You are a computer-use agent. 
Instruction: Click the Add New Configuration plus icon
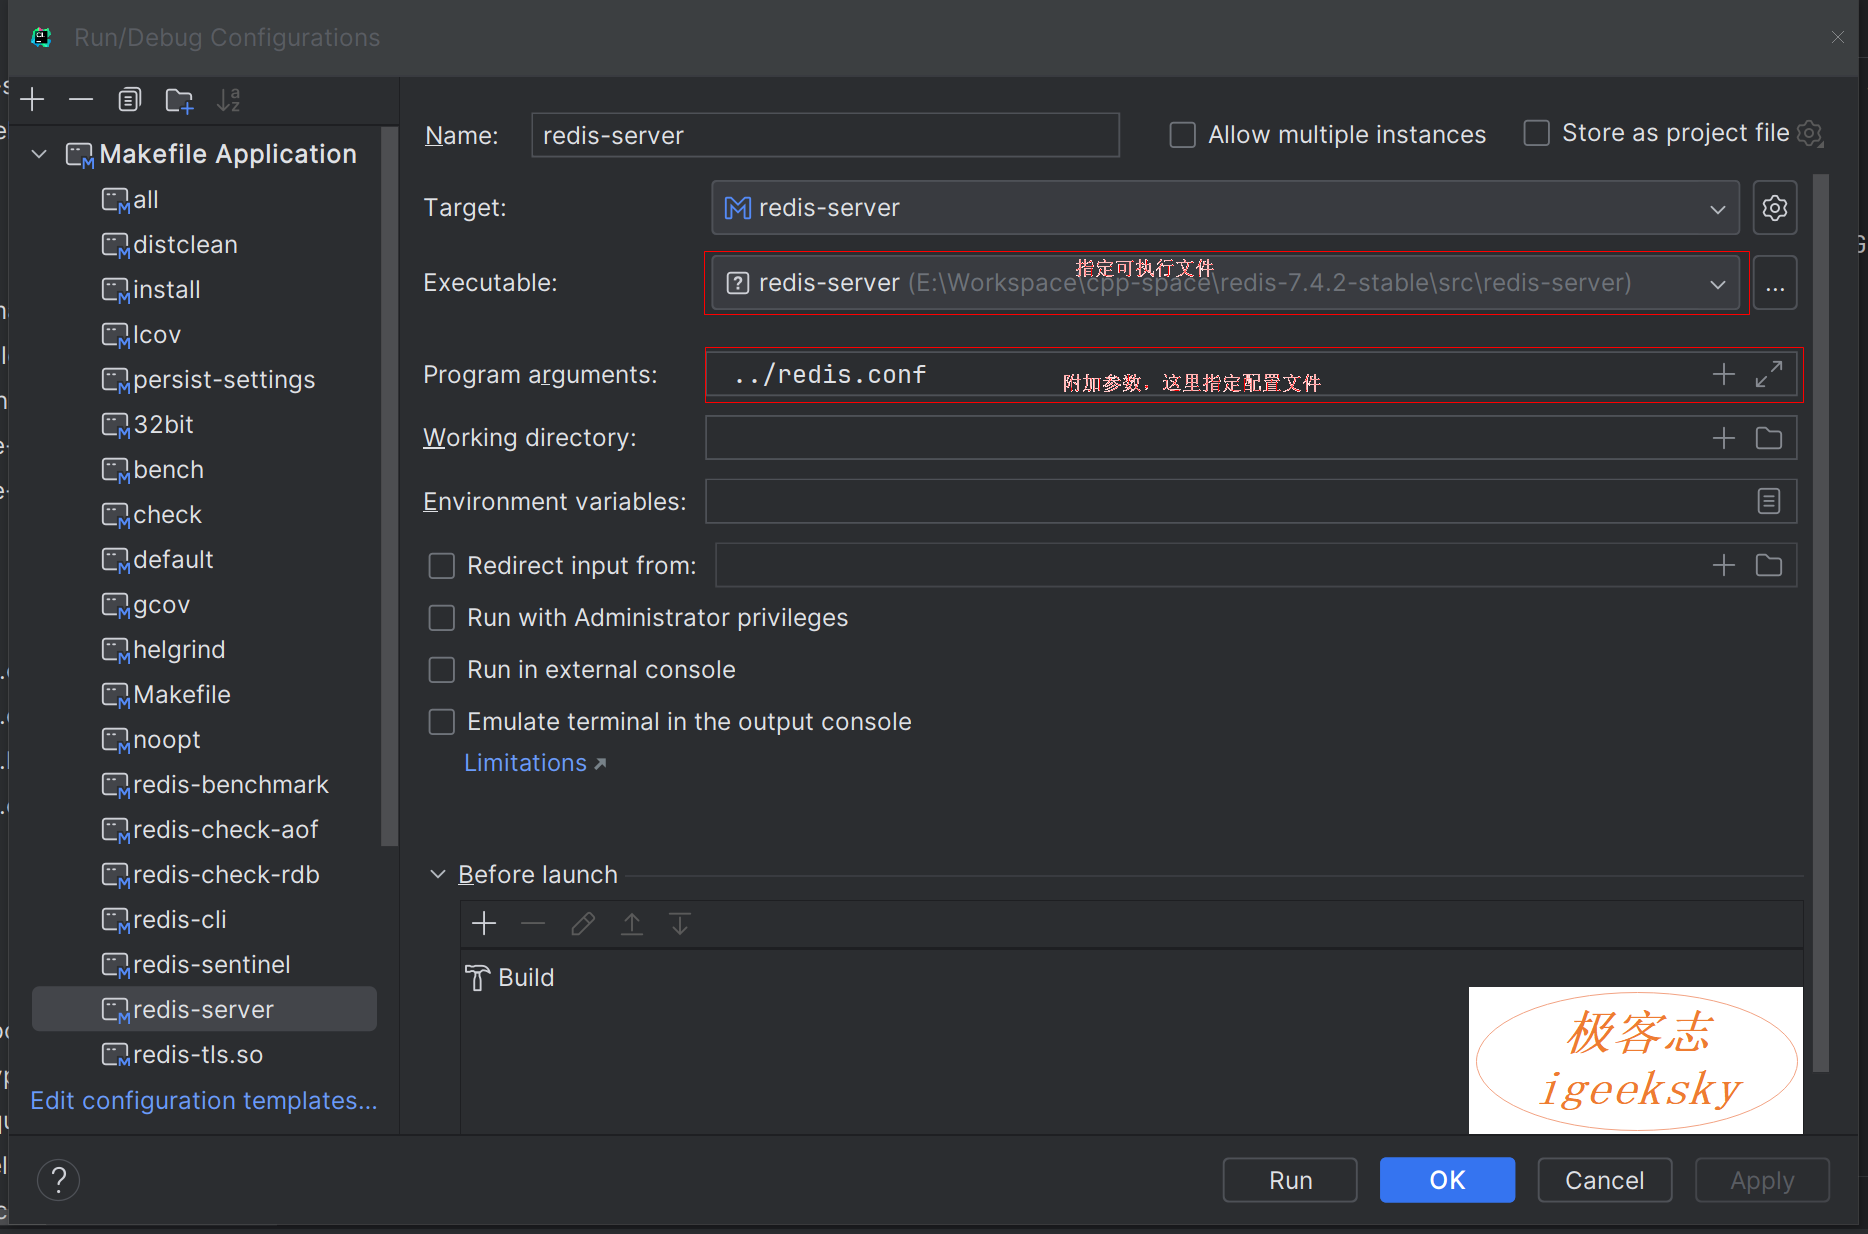[32, 100]
